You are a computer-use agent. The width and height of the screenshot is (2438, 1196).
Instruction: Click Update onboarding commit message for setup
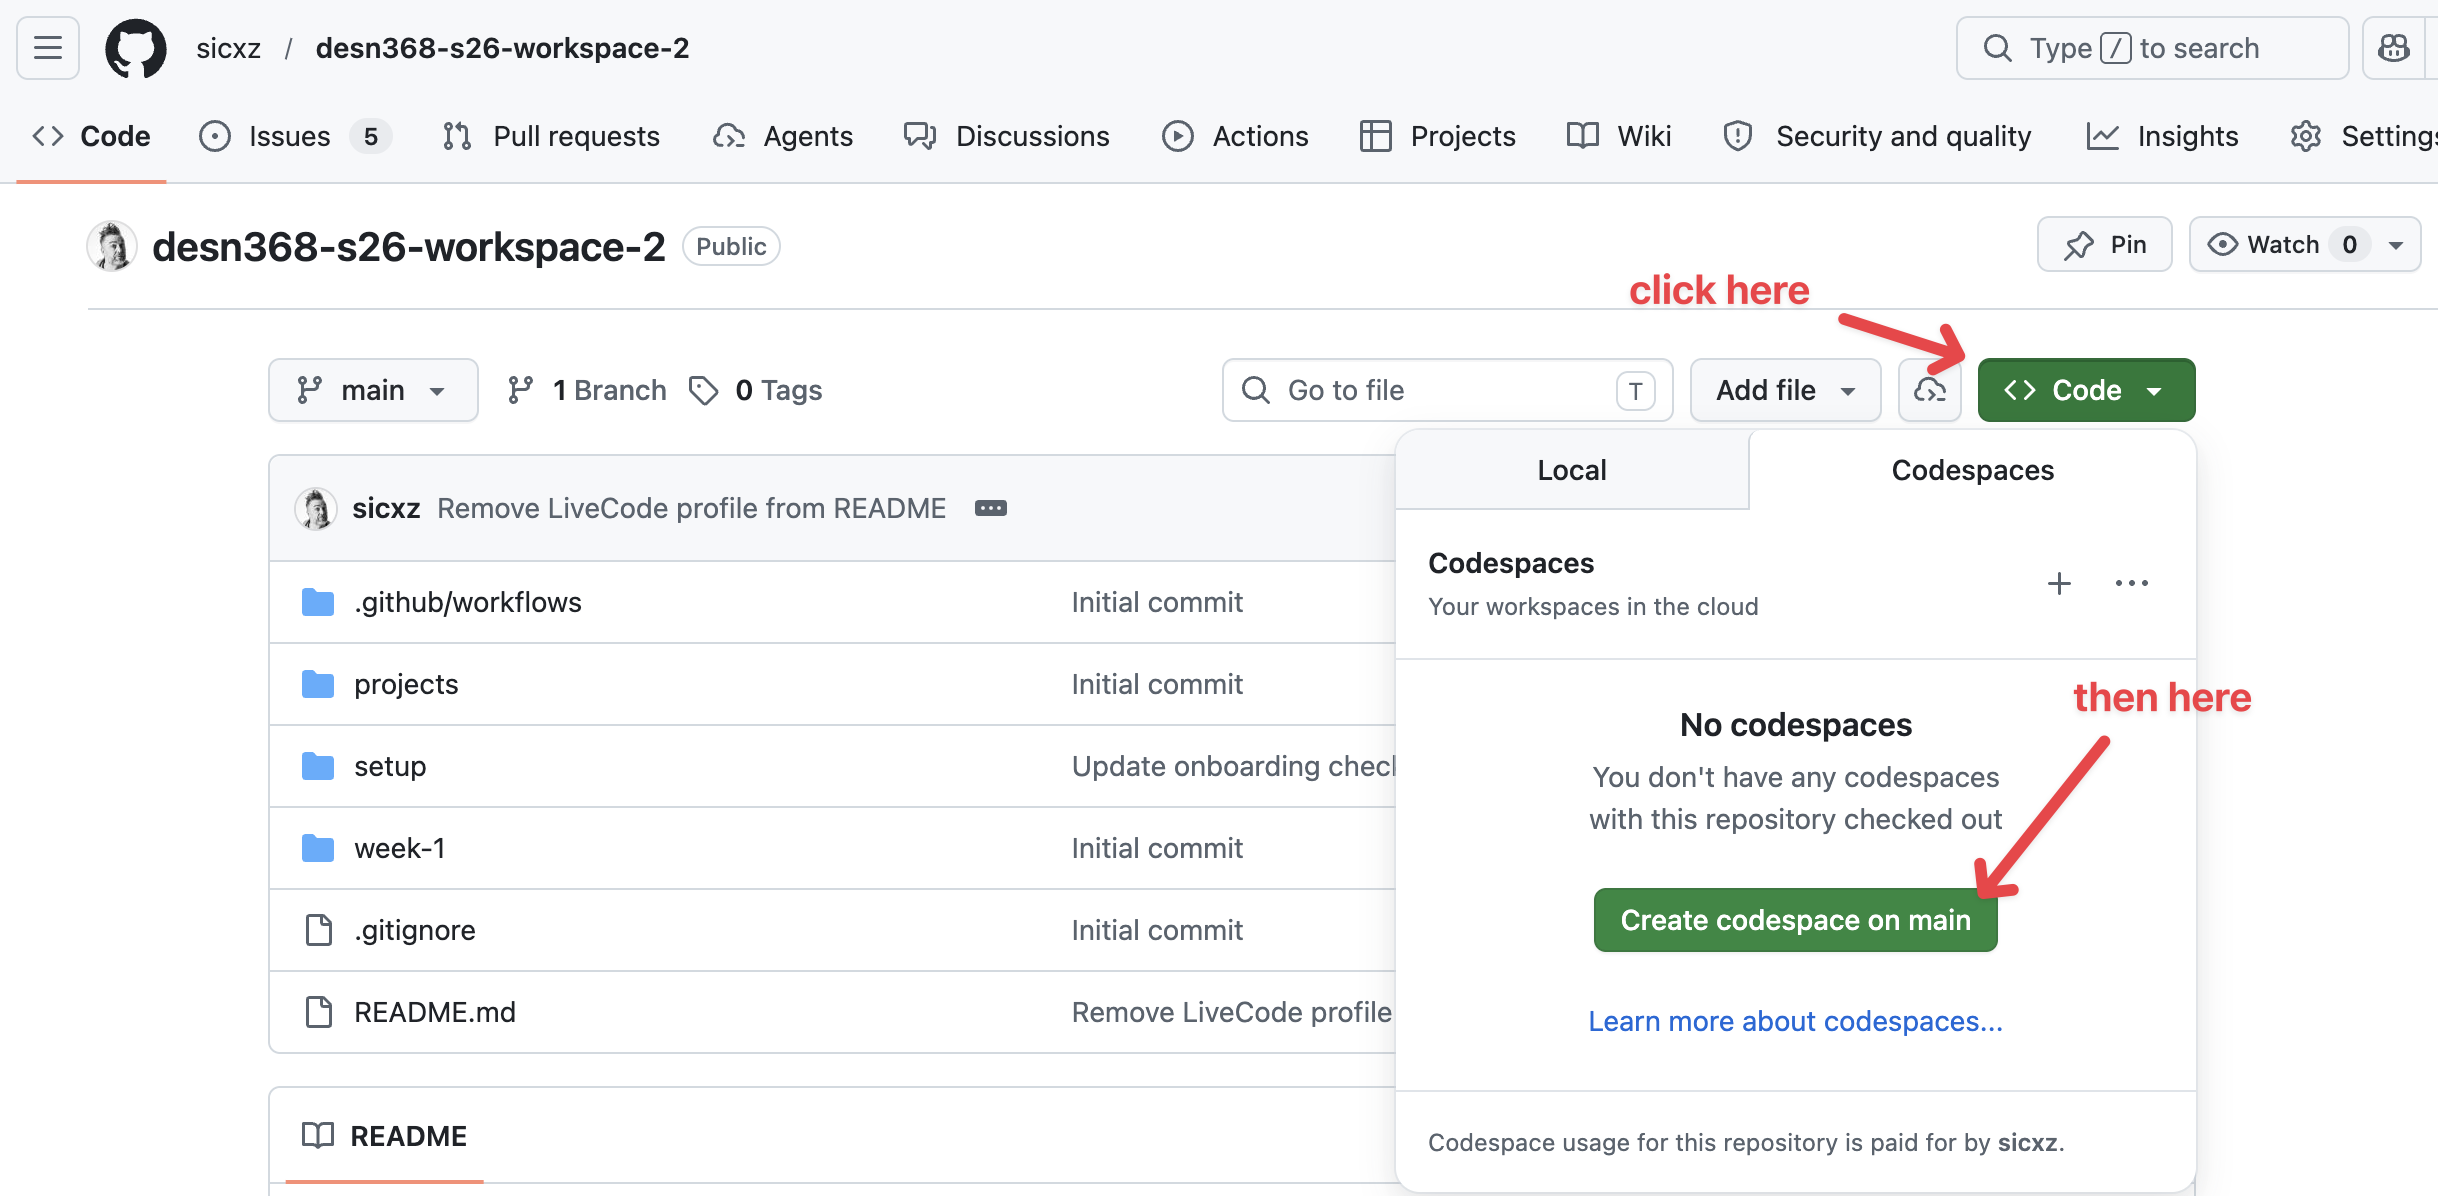click(x=1233, y=766)
